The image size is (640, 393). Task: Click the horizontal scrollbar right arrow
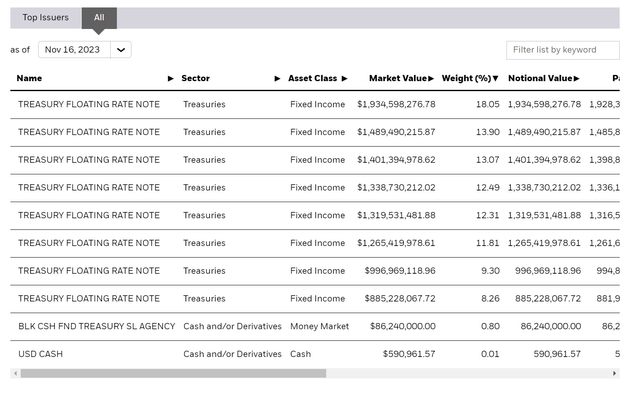pyautogui.click(x=614, y=373)
